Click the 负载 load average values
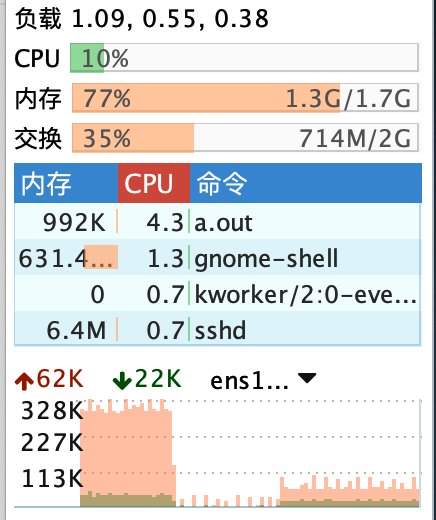 pyautogui.click(x=170, y=18)
